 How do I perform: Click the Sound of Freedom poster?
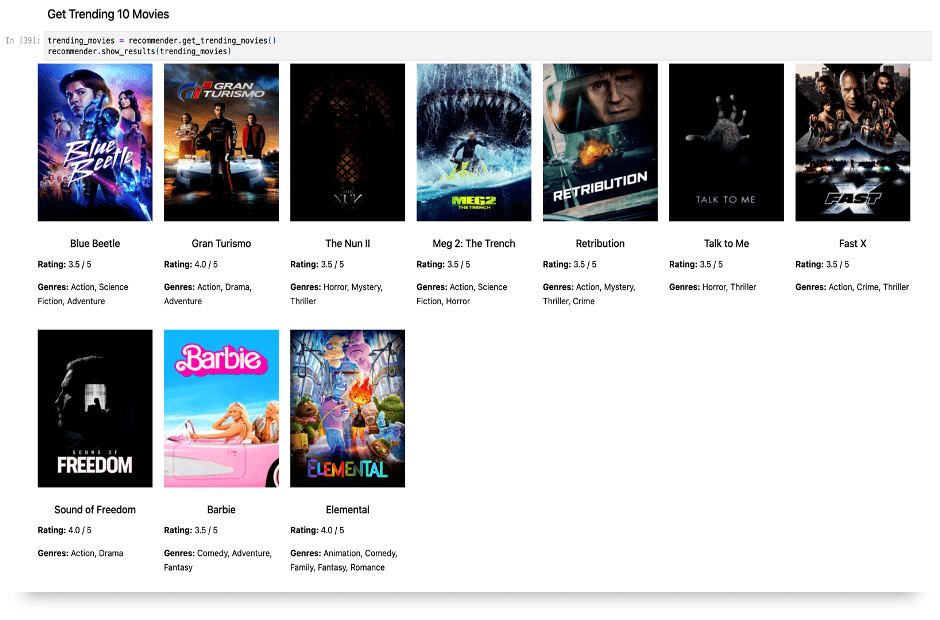(x=95, y=408)
